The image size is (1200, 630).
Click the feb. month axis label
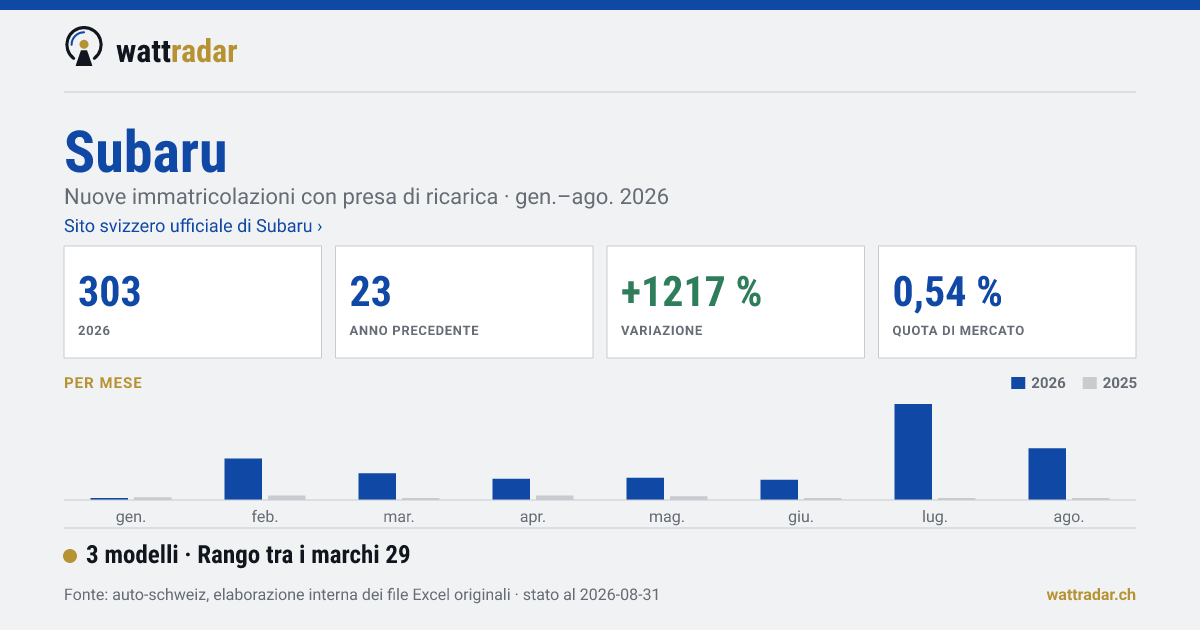265,517
